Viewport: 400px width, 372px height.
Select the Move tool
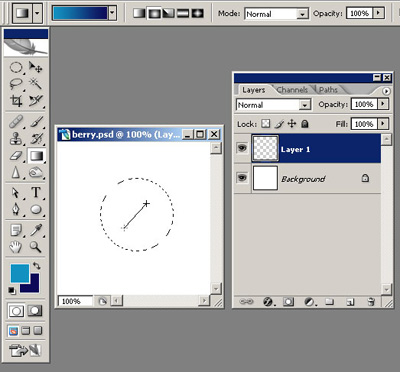pyautogui.click(x=36, y=67)
